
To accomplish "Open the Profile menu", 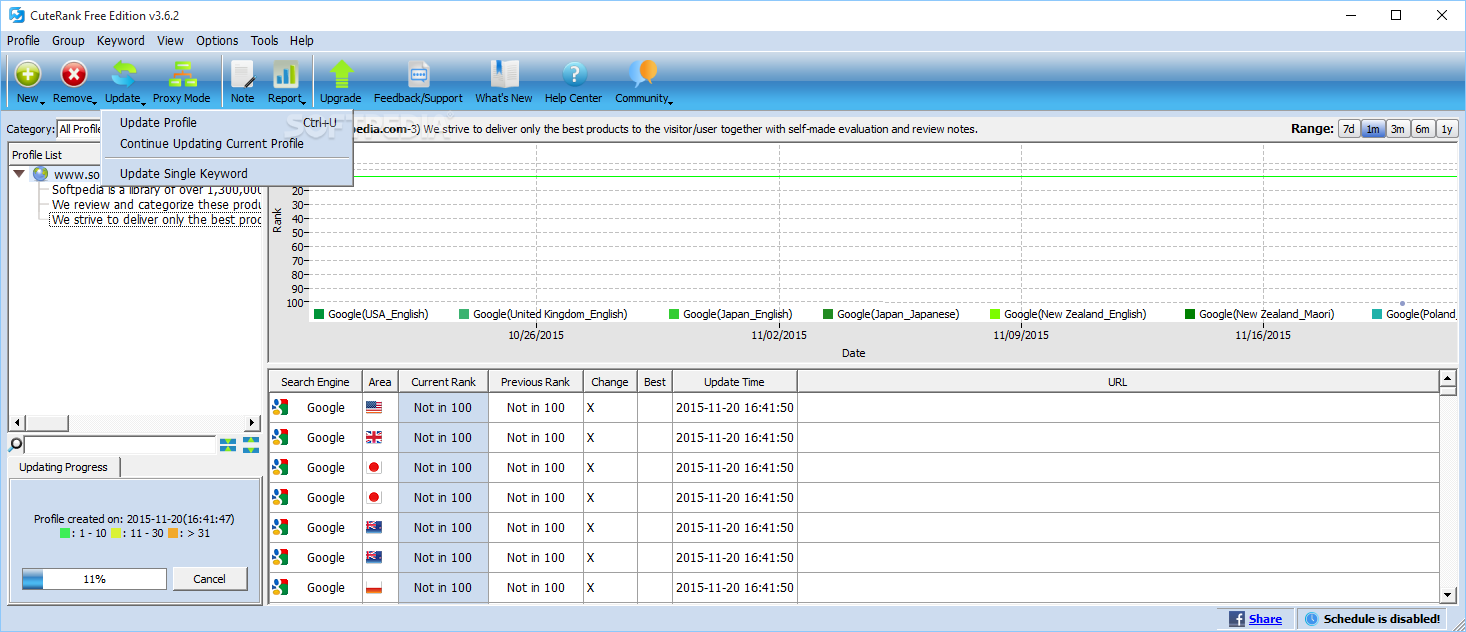I will pyautogui.click(x=23, y=41).
